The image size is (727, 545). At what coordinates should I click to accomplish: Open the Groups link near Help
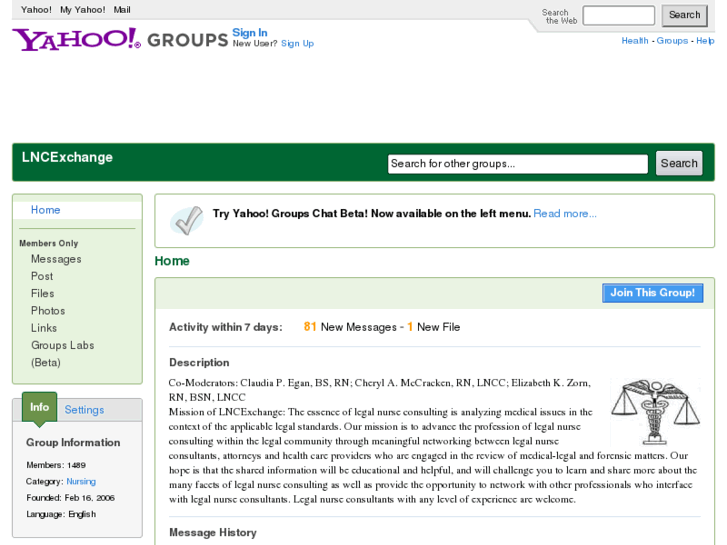coord(672,41)
